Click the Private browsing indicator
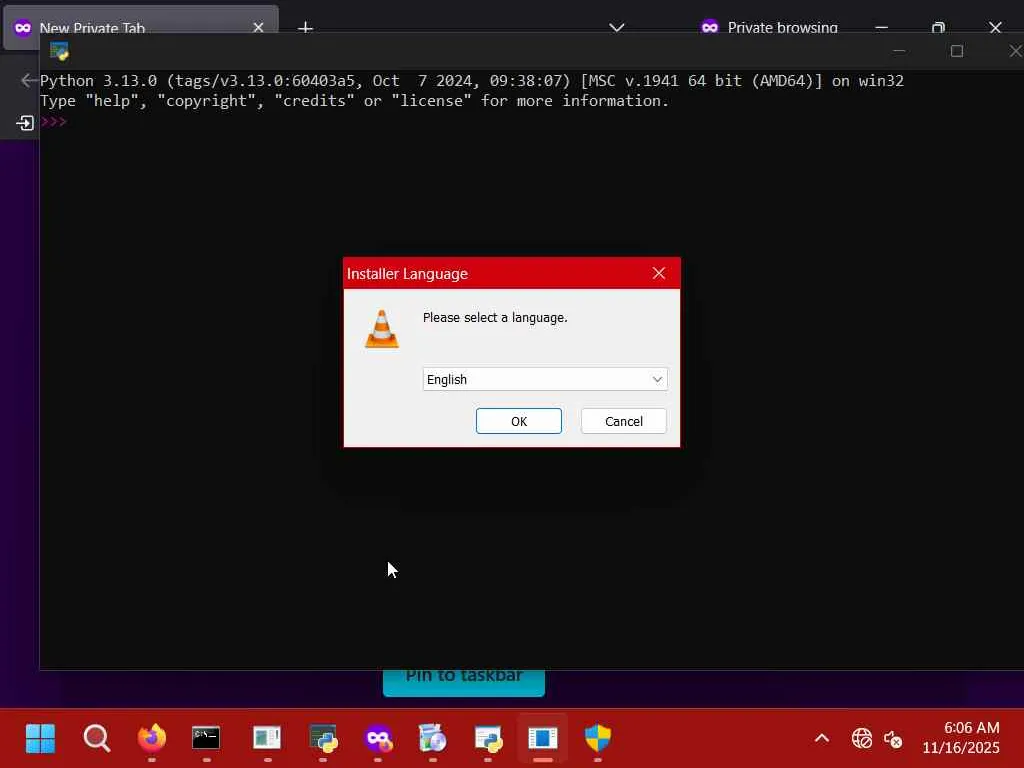This screenshot has height=768, width=1024. coord(769,27)
